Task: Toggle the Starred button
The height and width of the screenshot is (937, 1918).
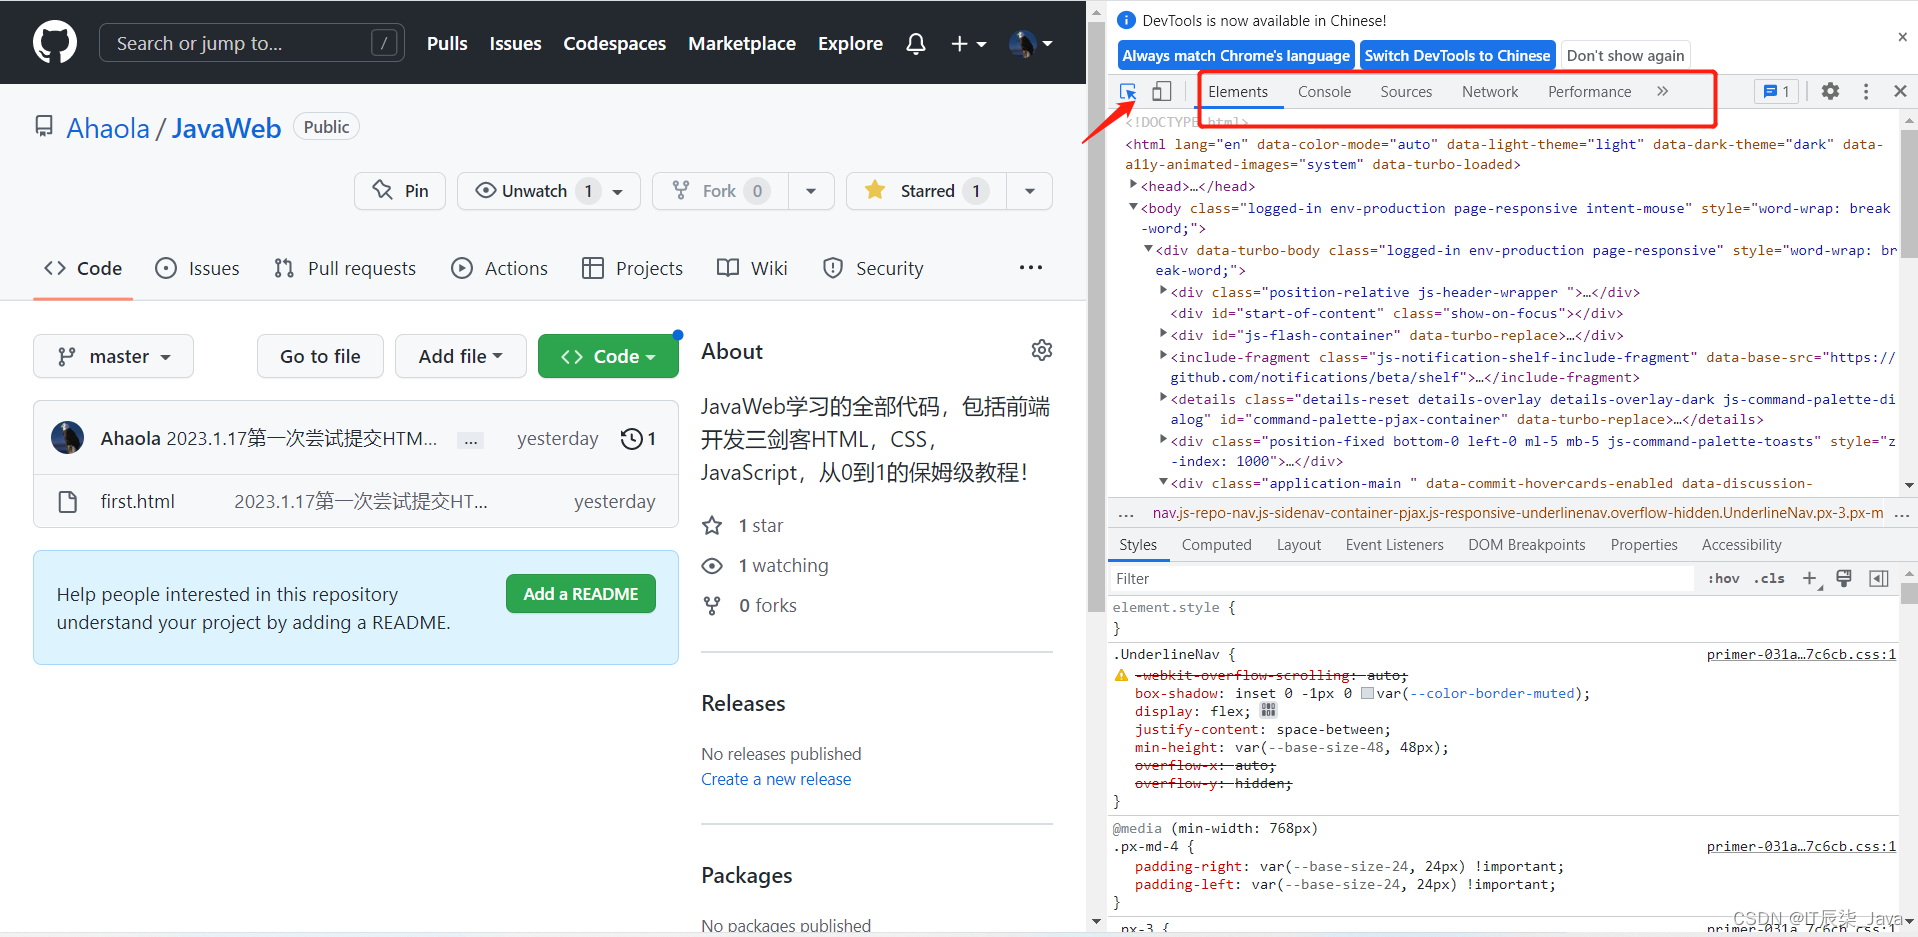Action: click(x=926, y=191)
